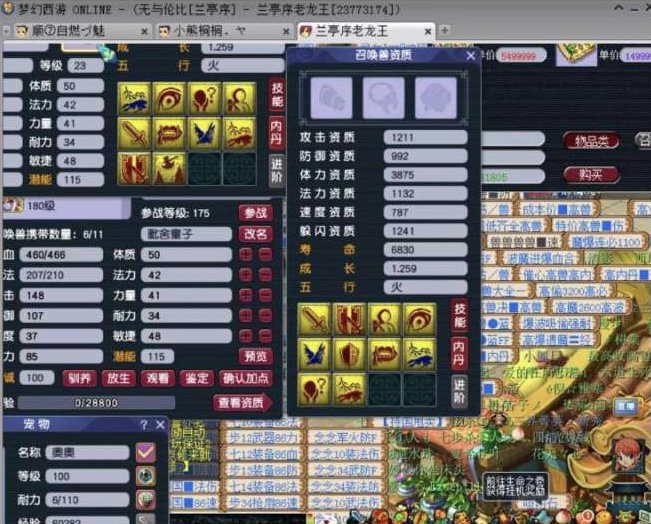Open the 技能 tab in 召唤兽资质 dialog
651x524 pixels.
tap(459, 315)
